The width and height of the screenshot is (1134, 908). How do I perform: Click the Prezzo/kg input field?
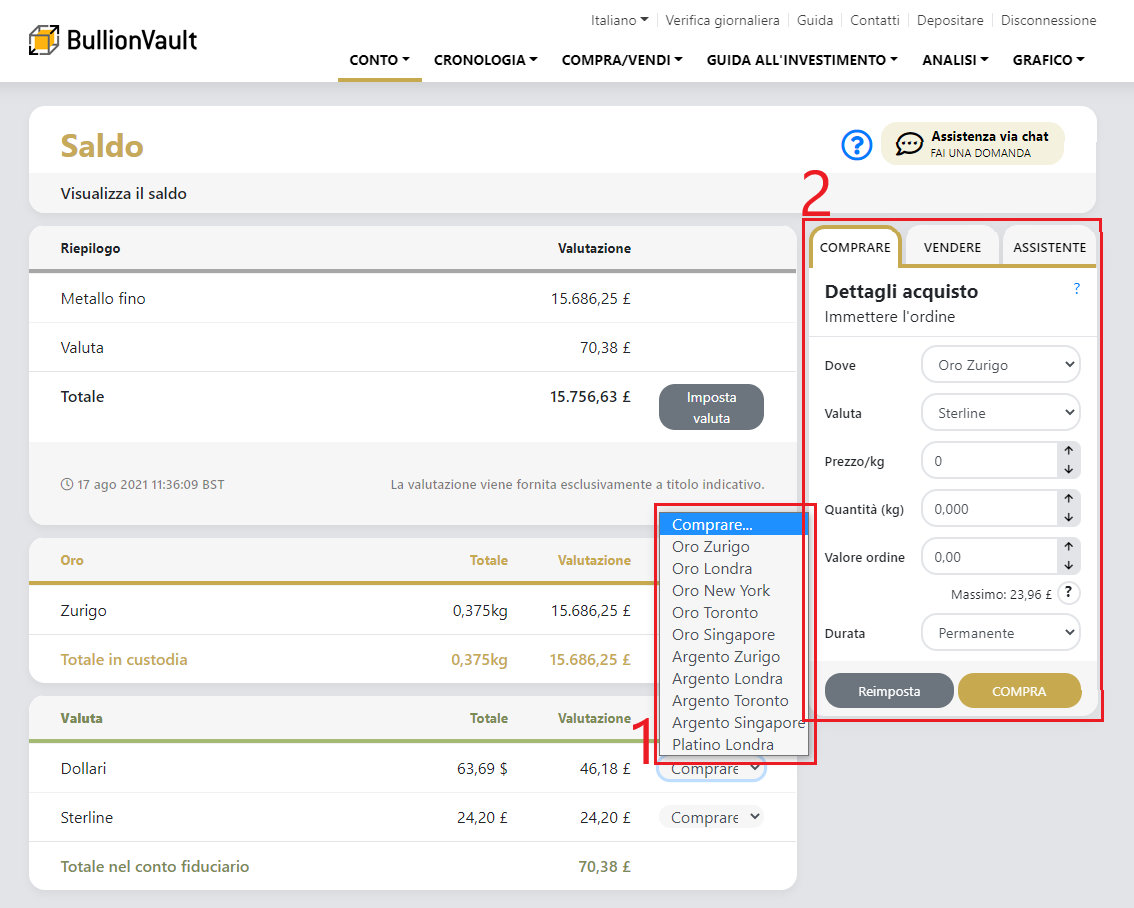[988, 461]
